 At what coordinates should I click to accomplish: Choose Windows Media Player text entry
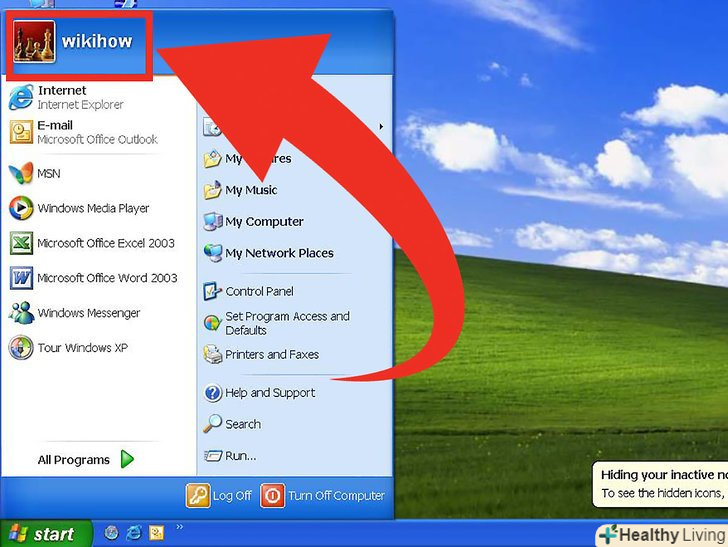tap(93, 208)
